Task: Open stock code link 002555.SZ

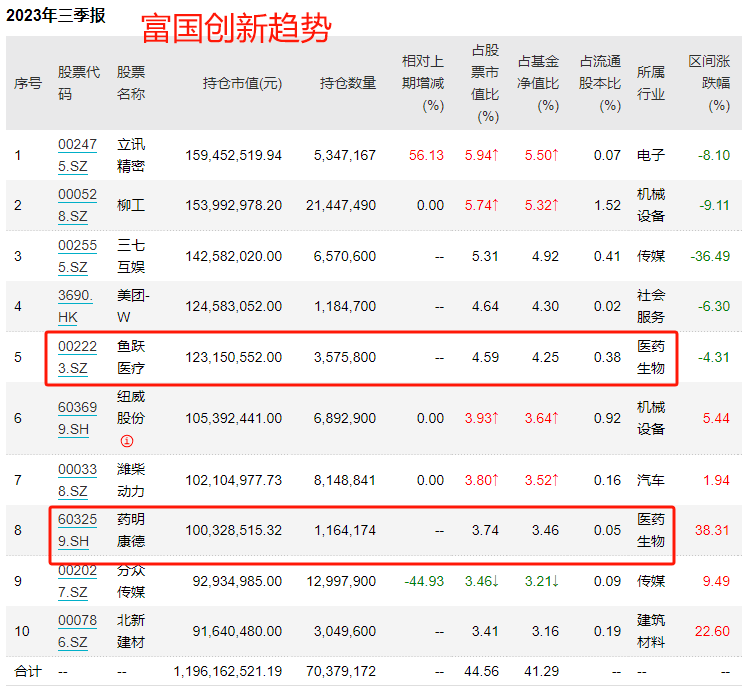Action: pyautogui.click(x=78, y=256)
